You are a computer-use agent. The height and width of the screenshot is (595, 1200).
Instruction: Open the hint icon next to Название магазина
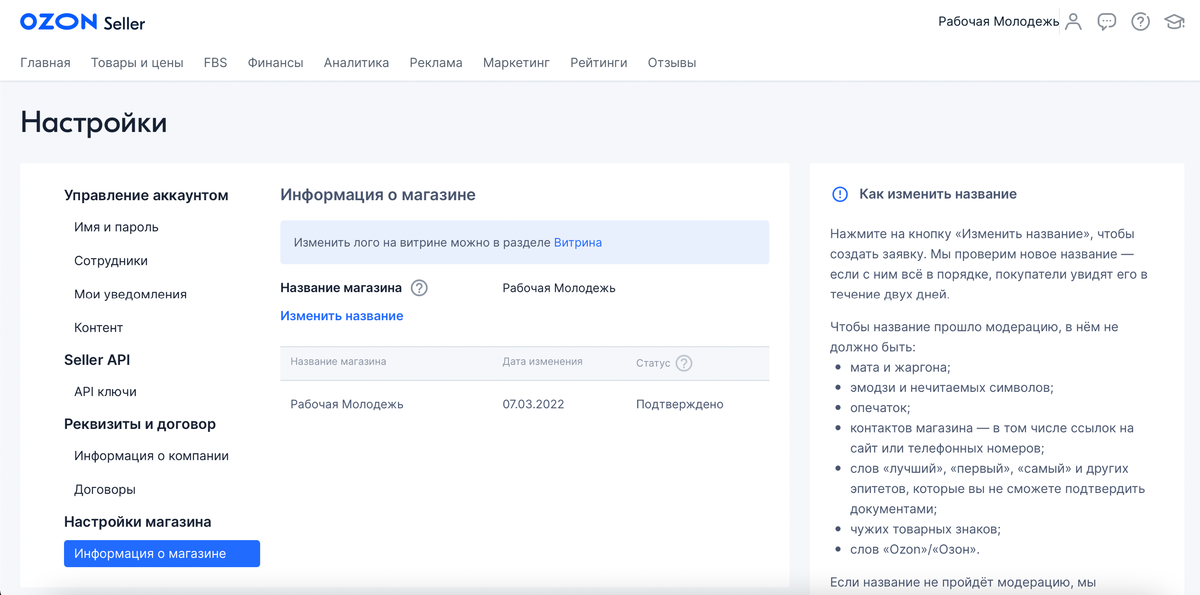coord(419,287)
